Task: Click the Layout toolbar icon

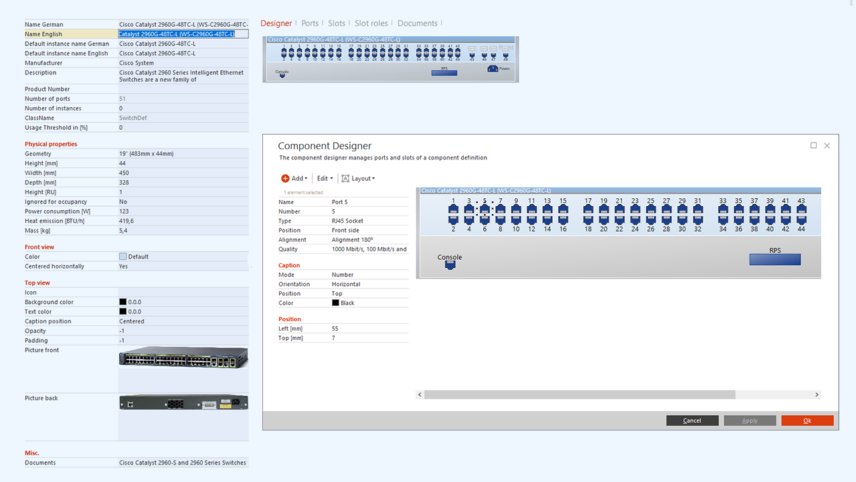Action: (345, 179)
